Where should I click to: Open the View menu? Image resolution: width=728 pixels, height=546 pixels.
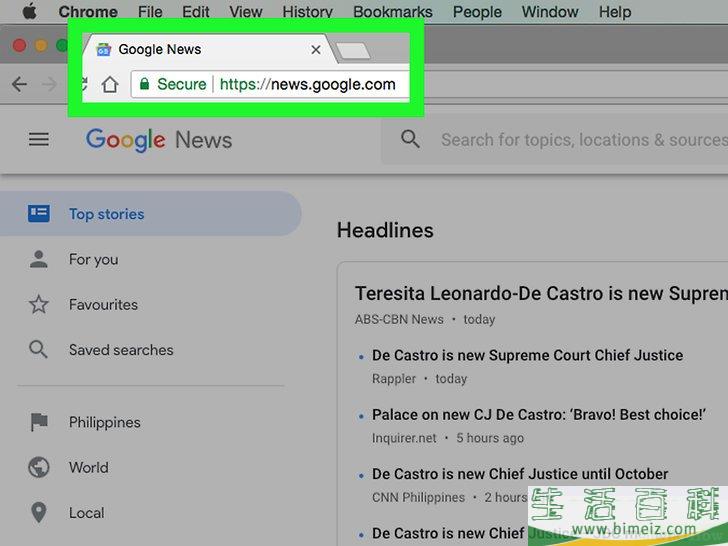pos(246,12)
